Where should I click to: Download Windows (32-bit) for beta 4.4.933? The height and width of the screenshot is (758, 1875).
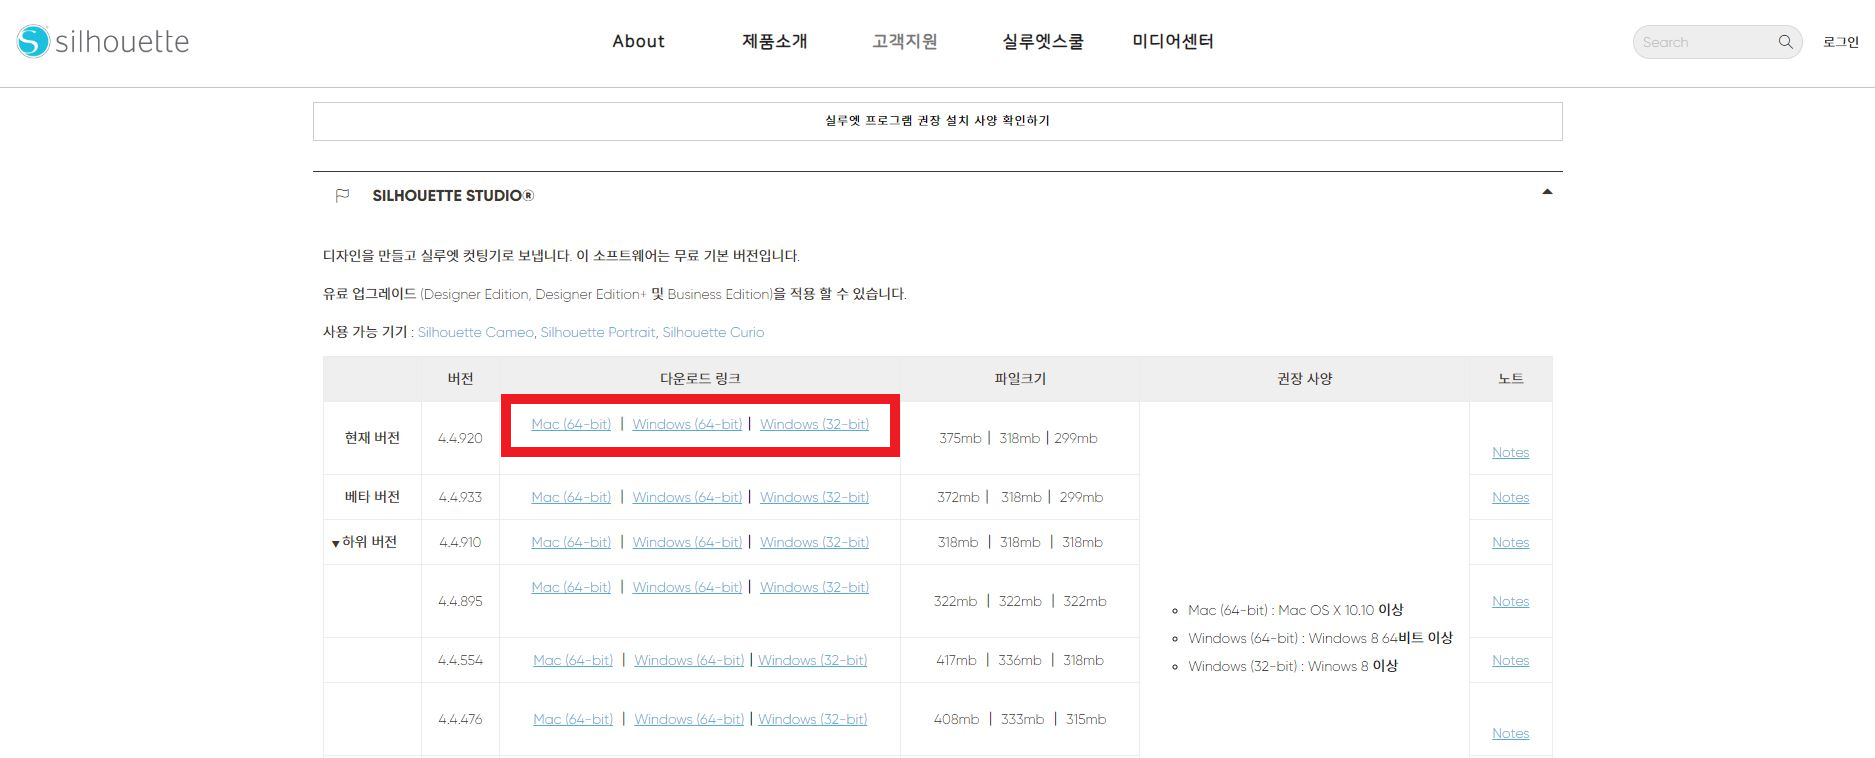coord(814,497)
